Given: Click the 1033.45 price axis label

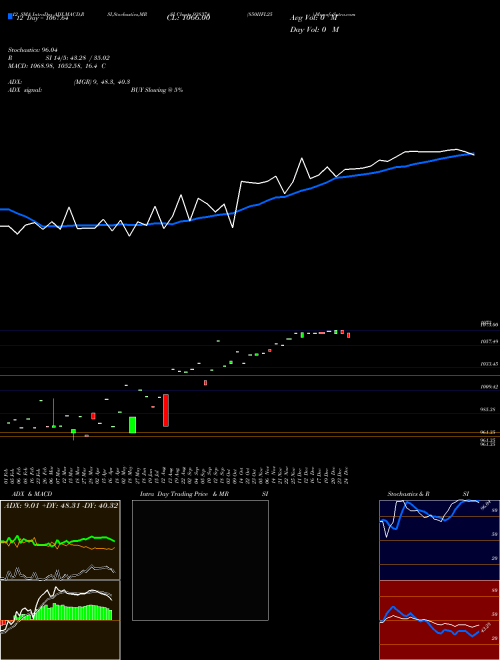Looking at the screenshot, I should tap(489, 364).
